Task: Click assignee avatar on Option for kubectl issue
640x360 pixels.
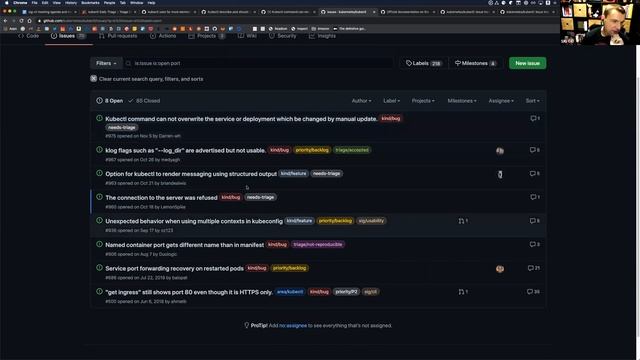Action: [x=500, y=175]
